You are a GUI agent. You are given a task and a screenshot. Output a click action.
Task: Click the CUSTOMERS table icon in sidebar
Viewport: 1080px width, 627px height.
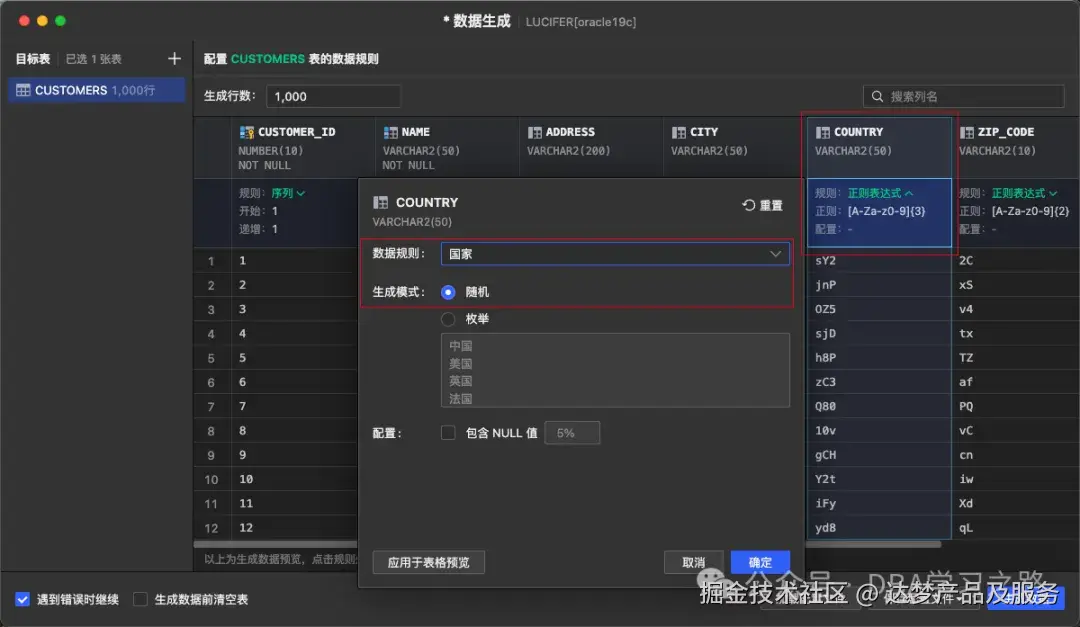(x=22, y=90)
